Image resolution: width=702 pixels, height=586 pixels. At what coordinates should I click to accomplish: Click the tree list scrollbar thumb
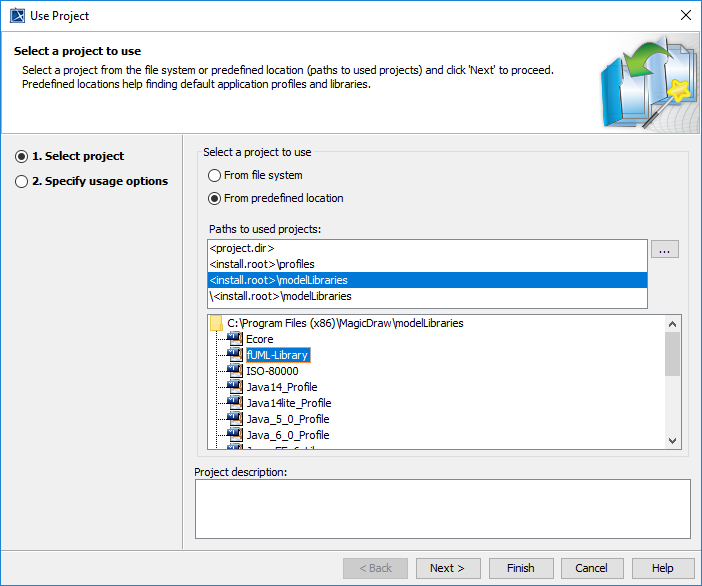point(672,354)
